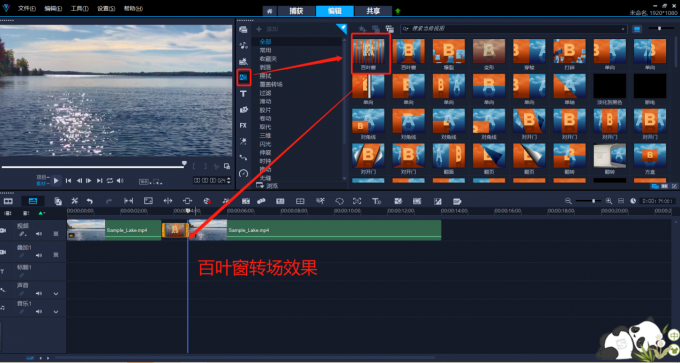Play the preview video
The width and height of the screenshot is (680, 363).
[x=56, y=180]
